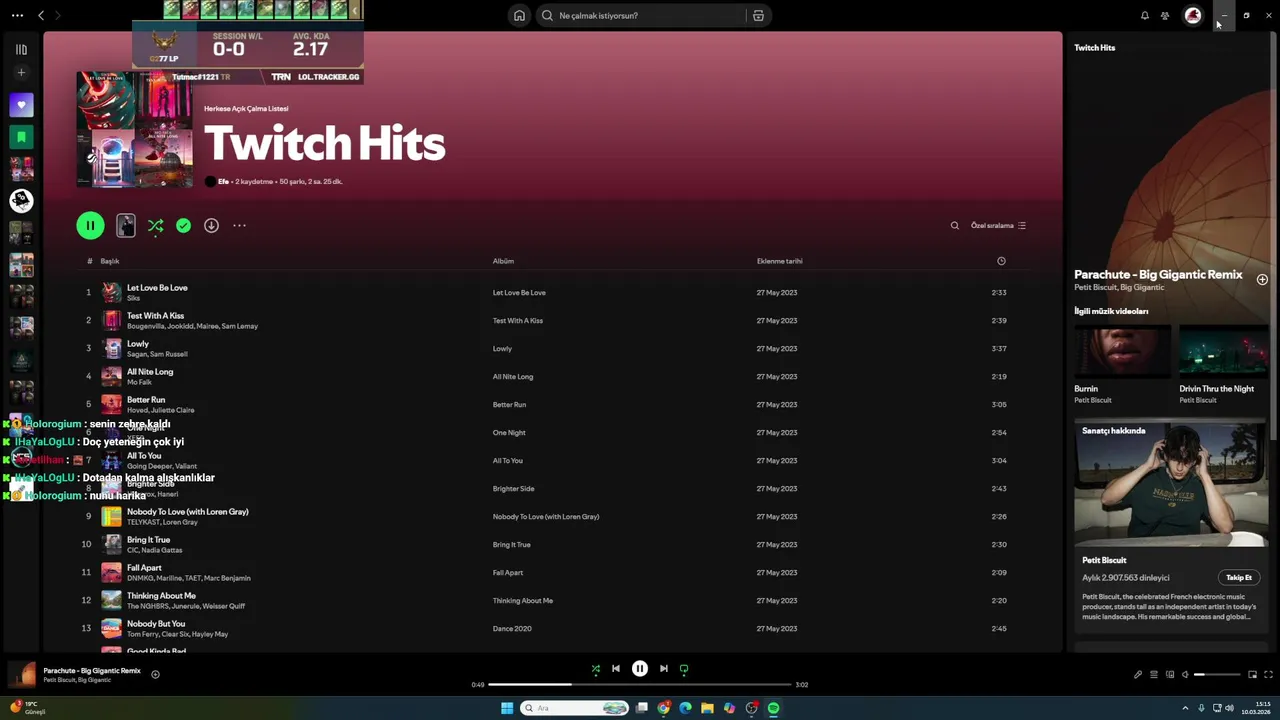Enter full screen player view
This screenshot has height=720, width=1280.
[x=1268, y=675]
